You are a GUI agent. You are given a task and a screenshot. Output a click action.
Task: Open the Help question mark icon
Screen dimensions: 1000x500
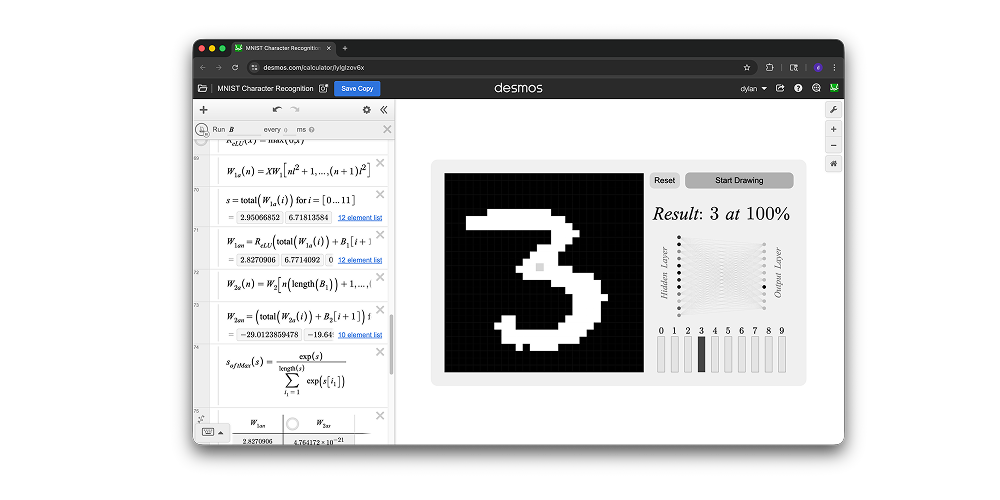click(798, 88)
